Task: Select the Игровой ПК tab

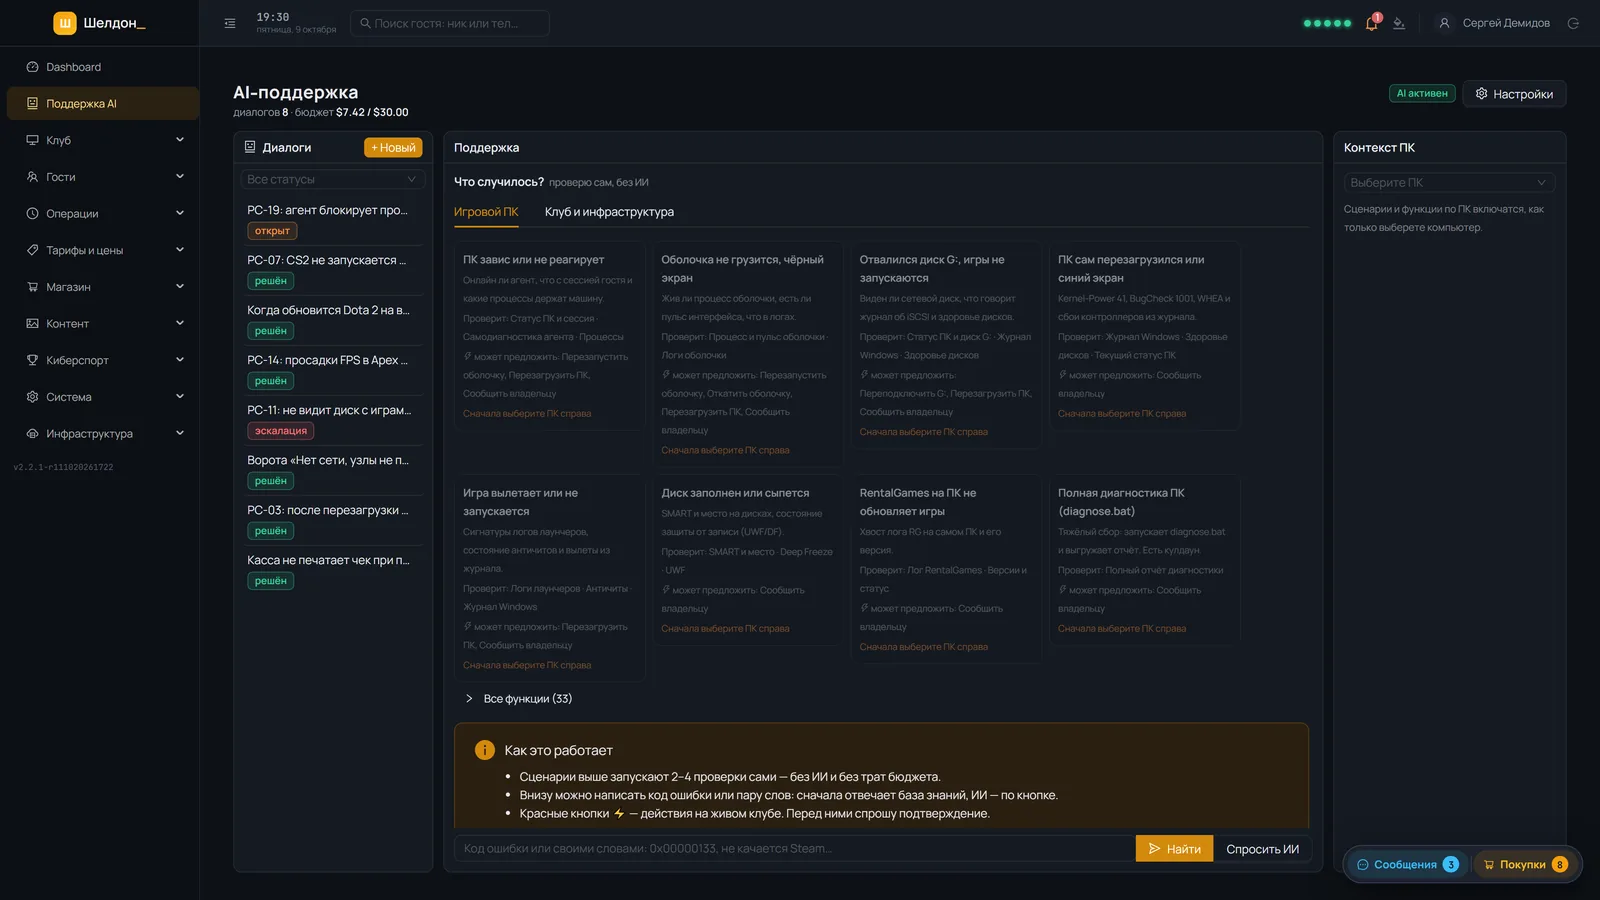Action: [486, 212]
